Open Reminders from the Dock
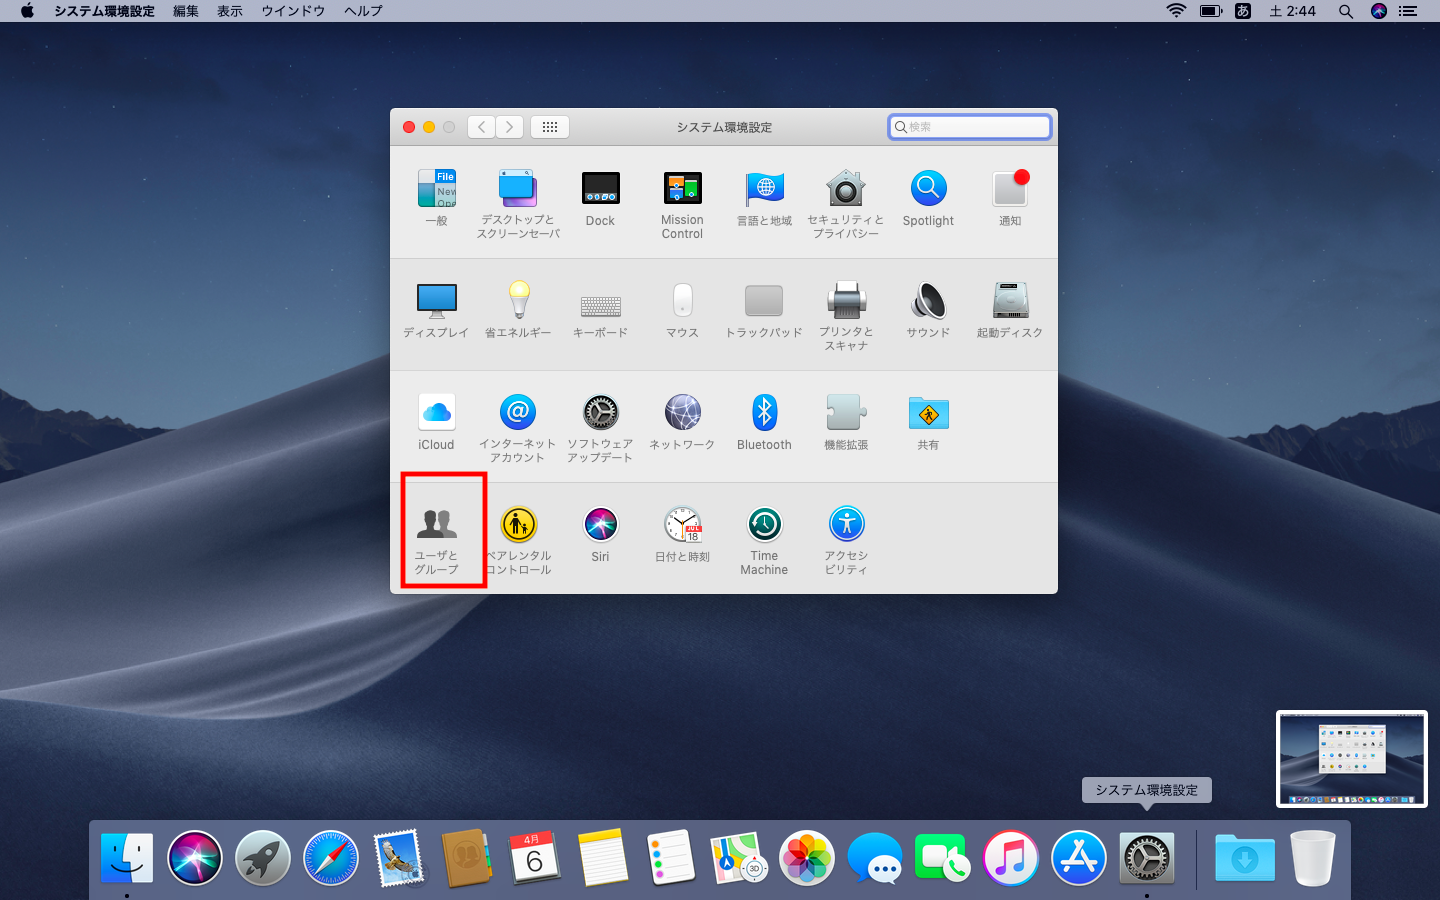1440x900 pixels. [x=671, y=858]
